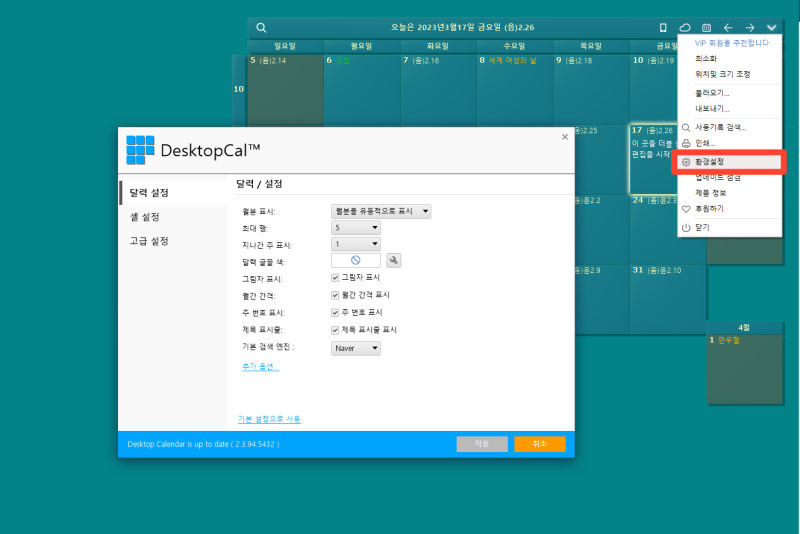Image resolution: width=800 pixels, height=534 pixels.
Task: Choose 사용기록 검색... from the menu
Action: [730, 128]
